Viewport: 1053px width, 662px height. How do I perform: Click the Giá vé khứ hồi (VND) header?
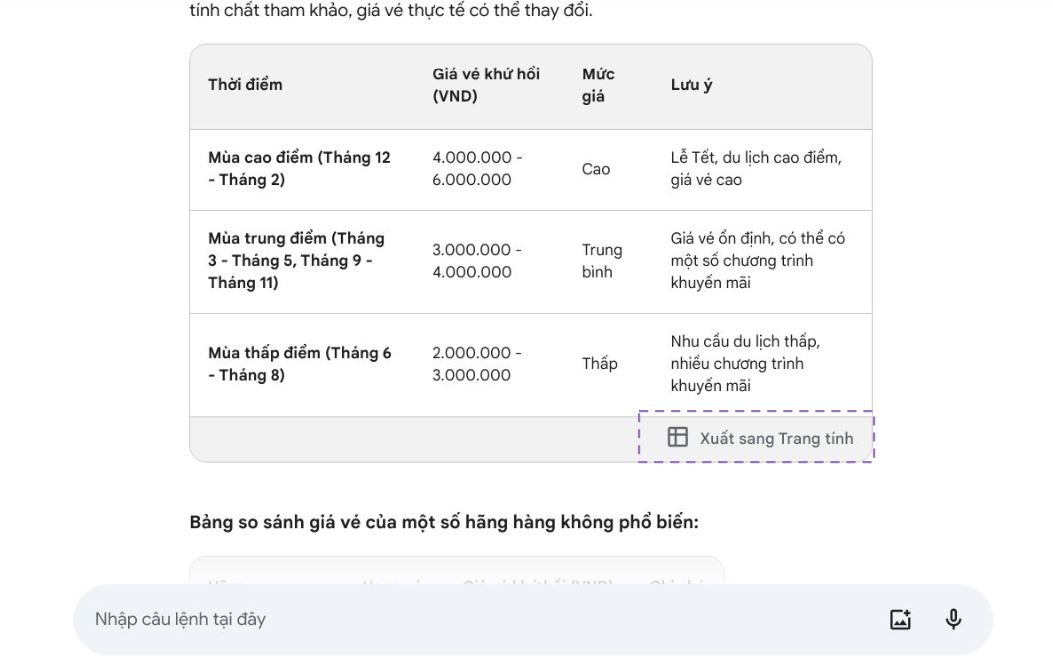[486, 84]
